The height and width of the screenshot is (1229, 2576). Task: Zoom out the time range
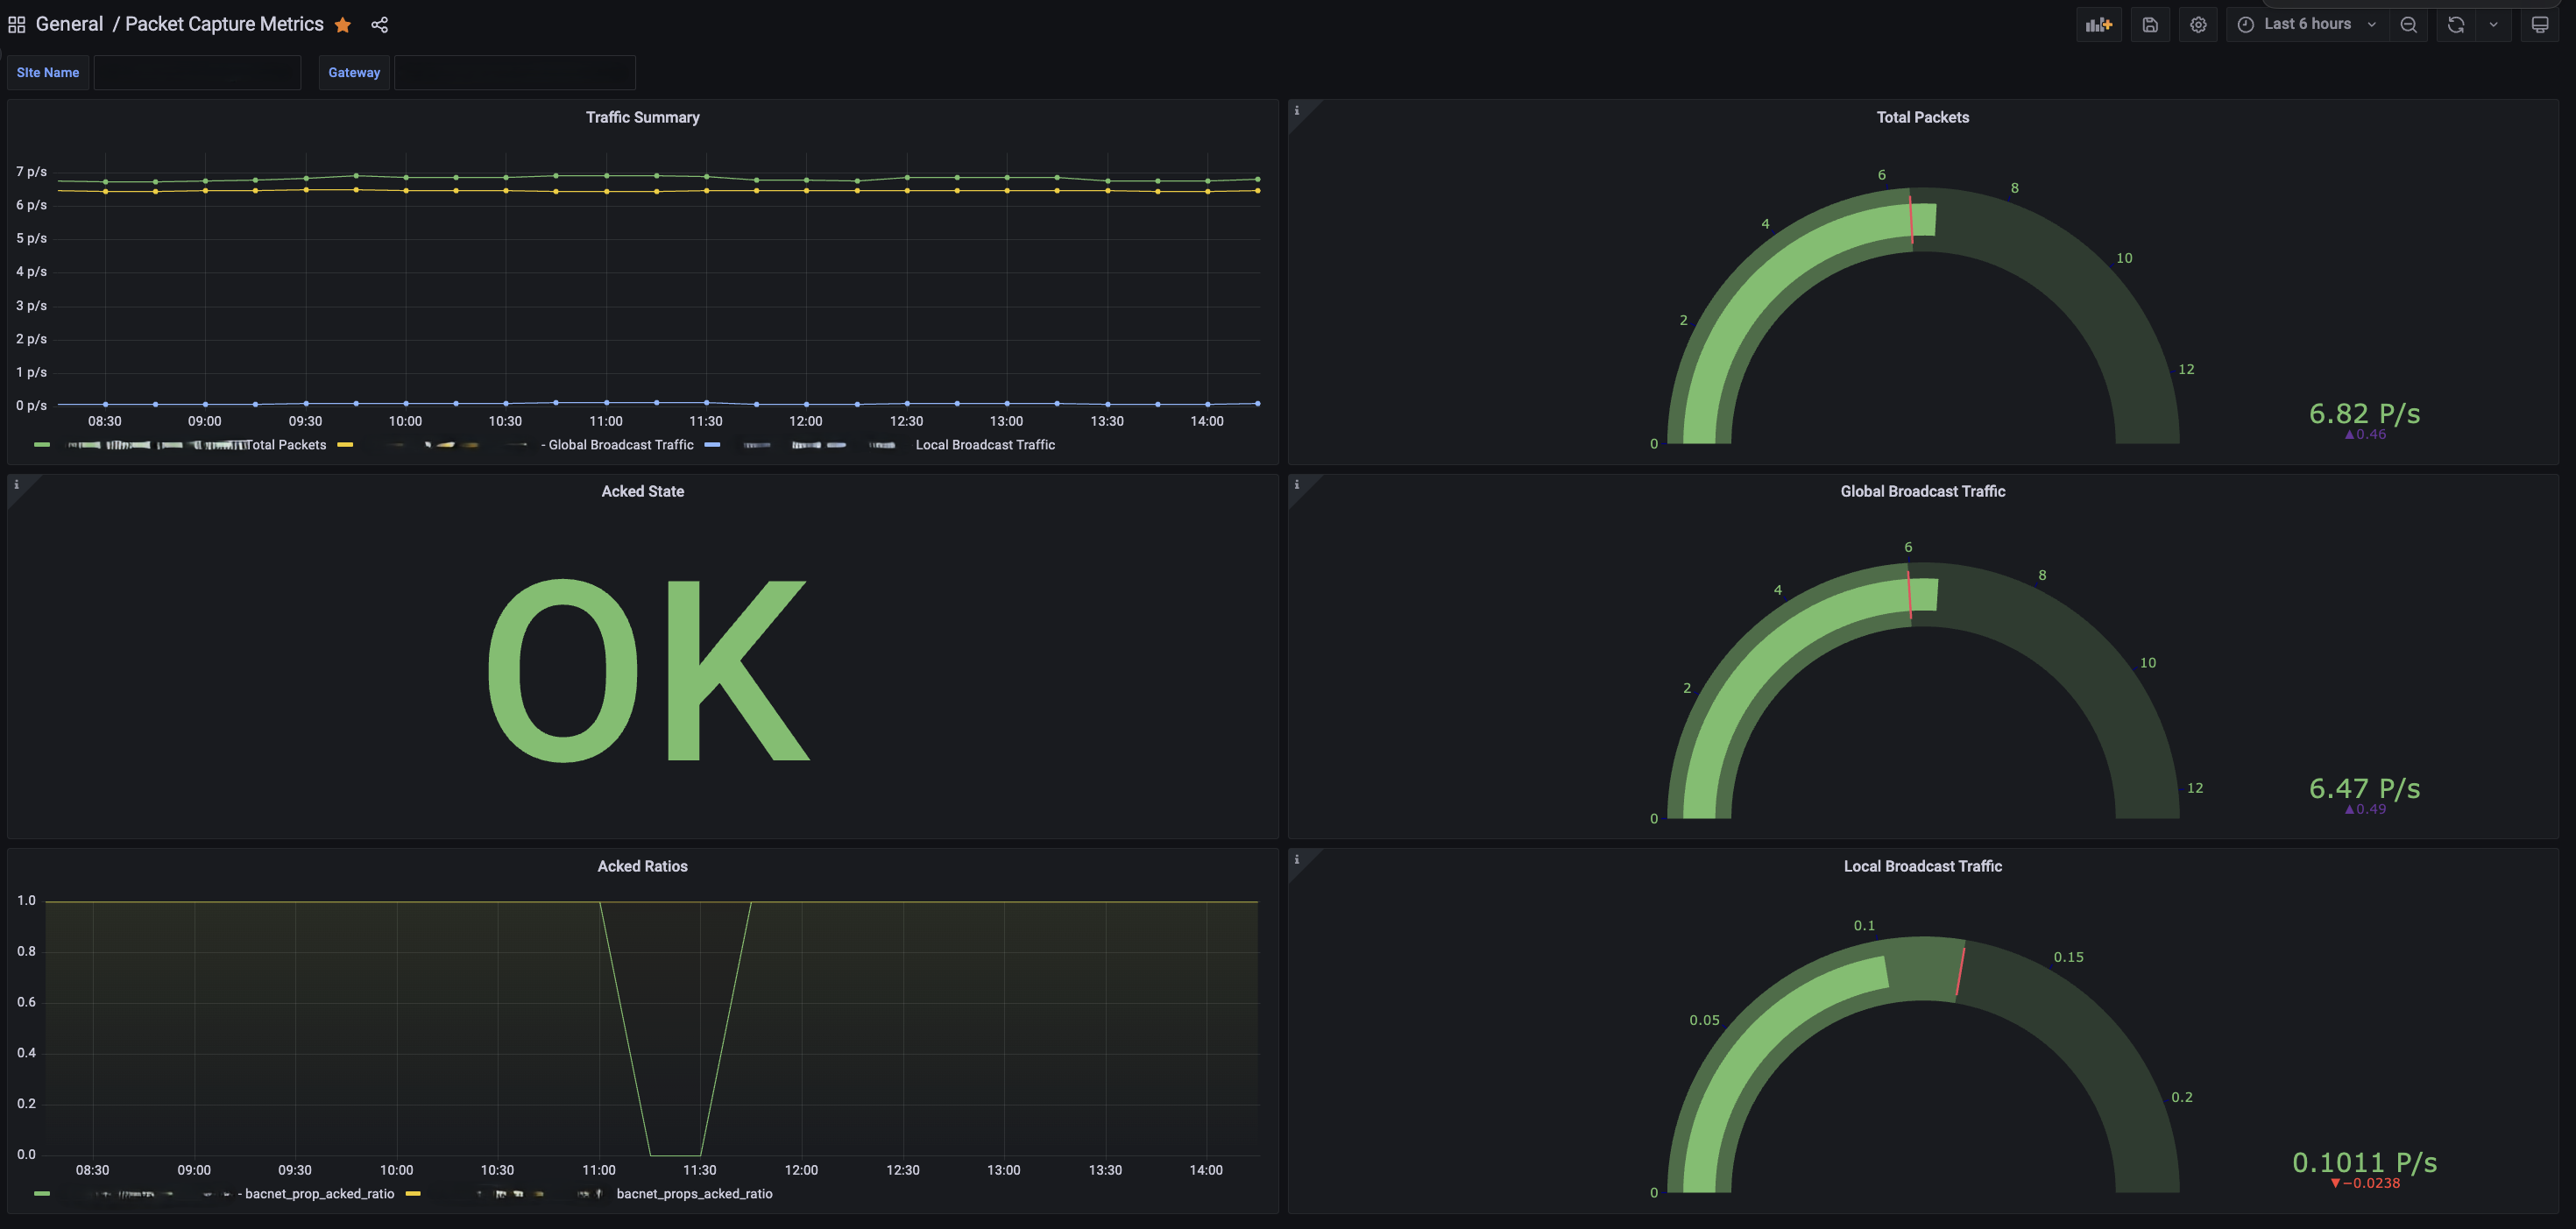coord(2409,25)
